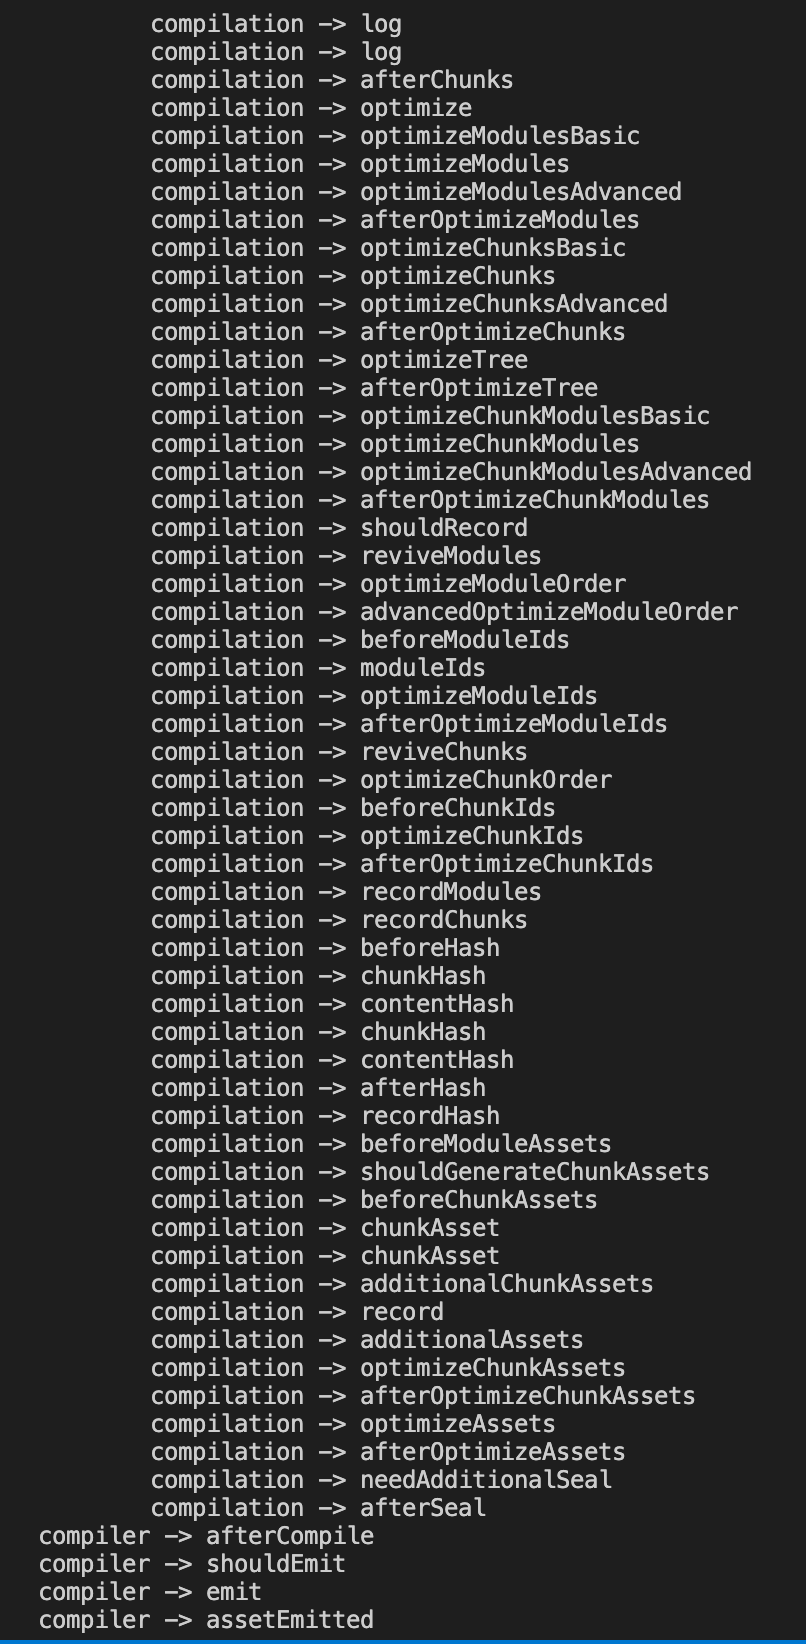Select the optimizeModulesAdvanced line
Screen dimensions: 806x1644
[x=520, y=192]
